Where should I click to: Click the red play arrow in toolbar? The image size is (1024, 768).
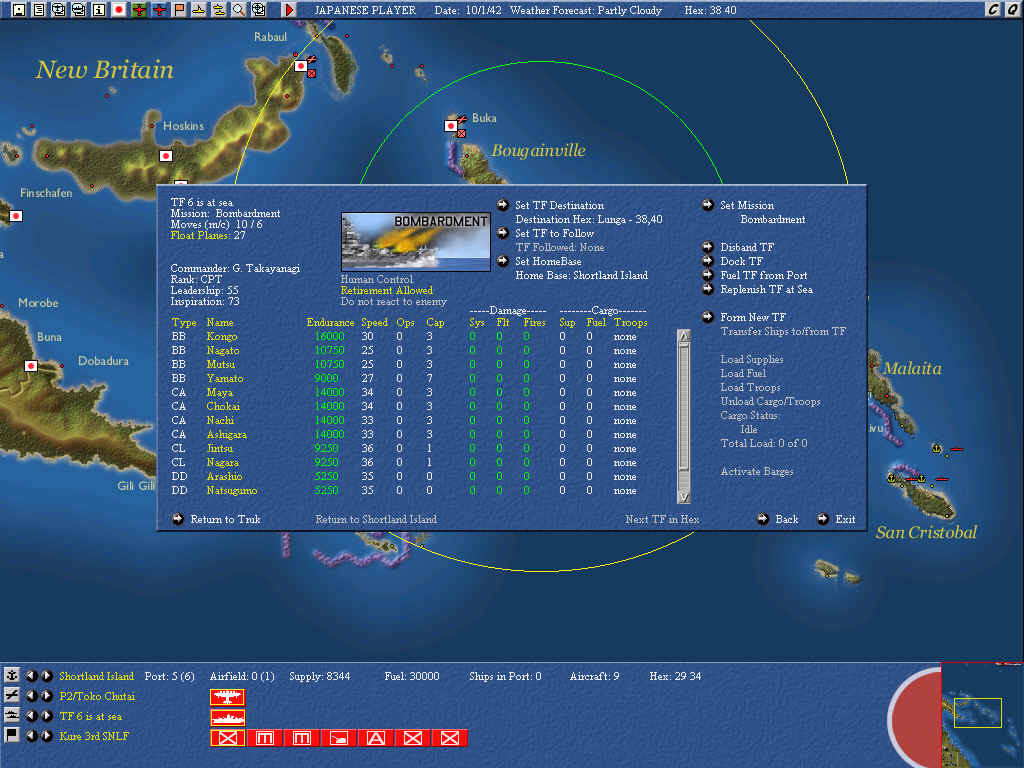pyautogui.click(x=290, y=9)
